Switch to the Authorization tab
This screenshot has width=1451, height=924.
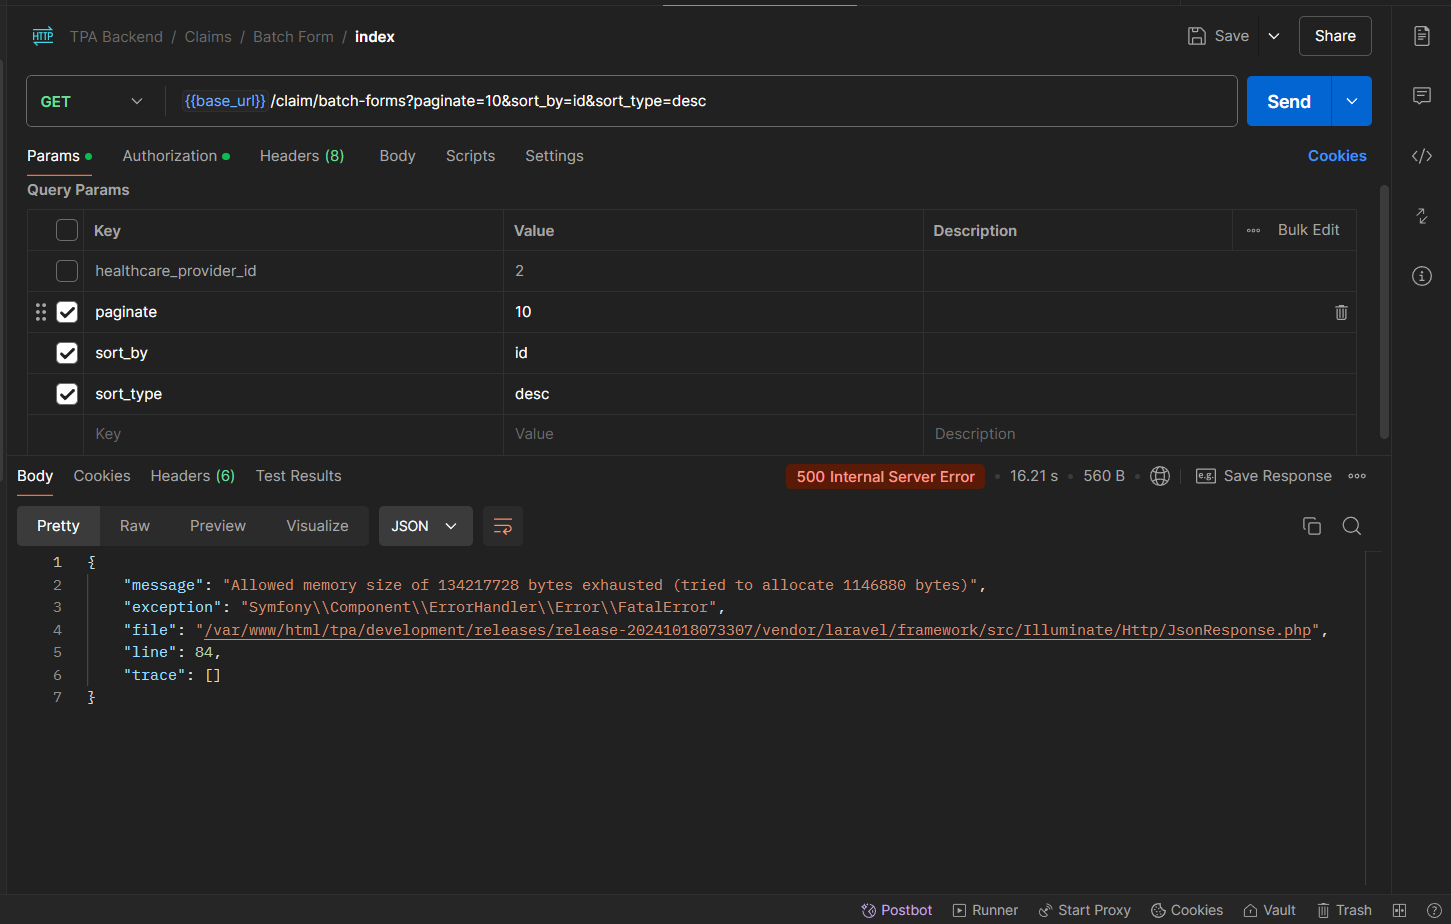[170, 156]
